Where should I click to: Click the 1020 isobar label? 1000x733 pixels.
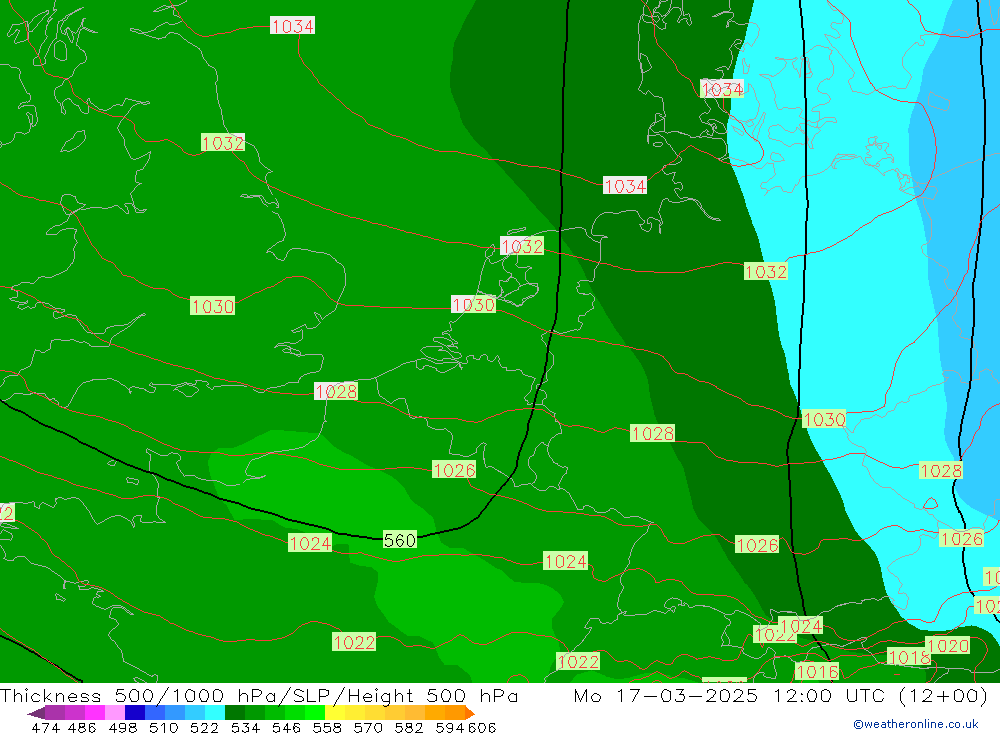coord(948,646)
